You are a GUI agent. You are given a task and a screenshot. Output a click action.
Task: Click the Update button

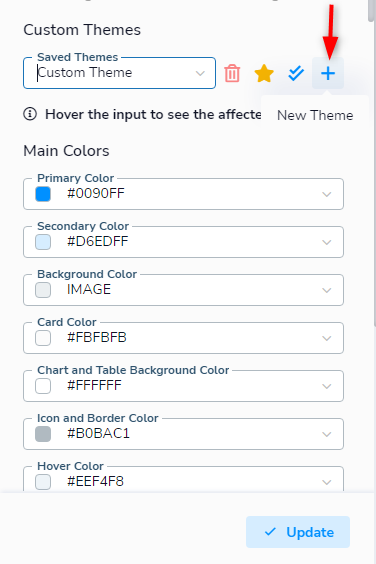point(298,532)
